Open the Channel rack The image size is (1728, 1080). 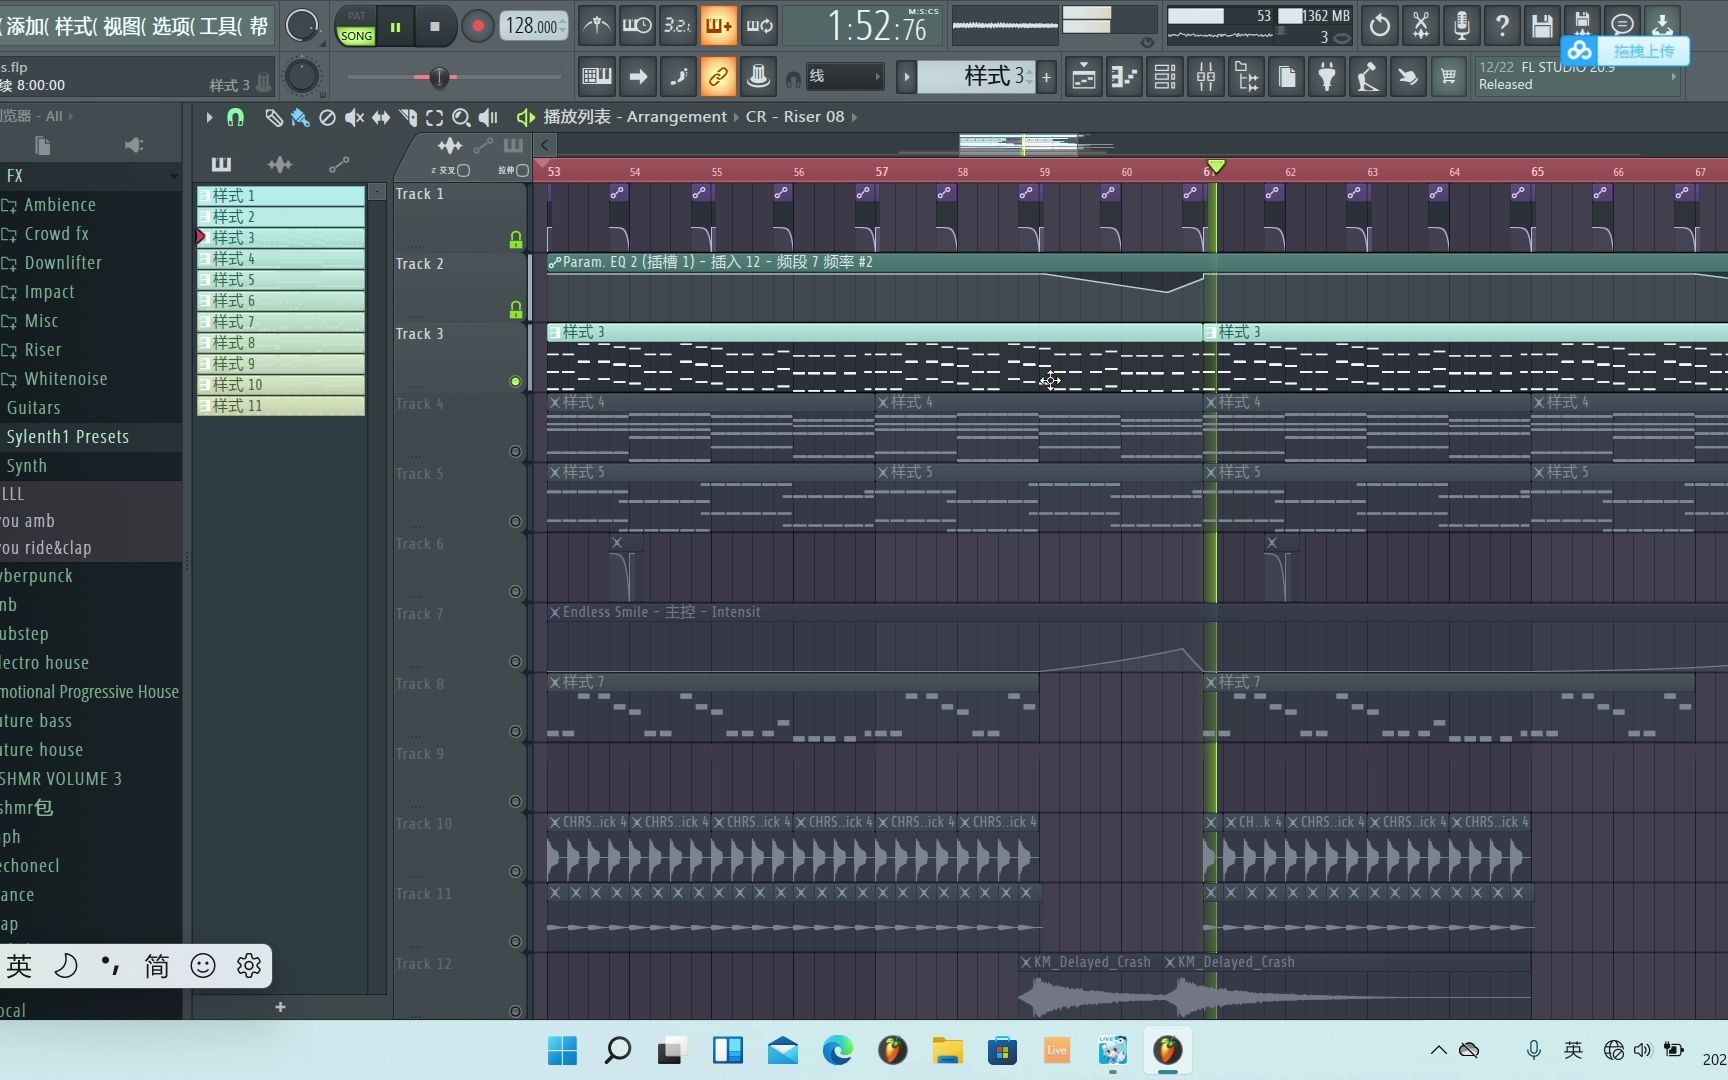[x=1165, y=76]
